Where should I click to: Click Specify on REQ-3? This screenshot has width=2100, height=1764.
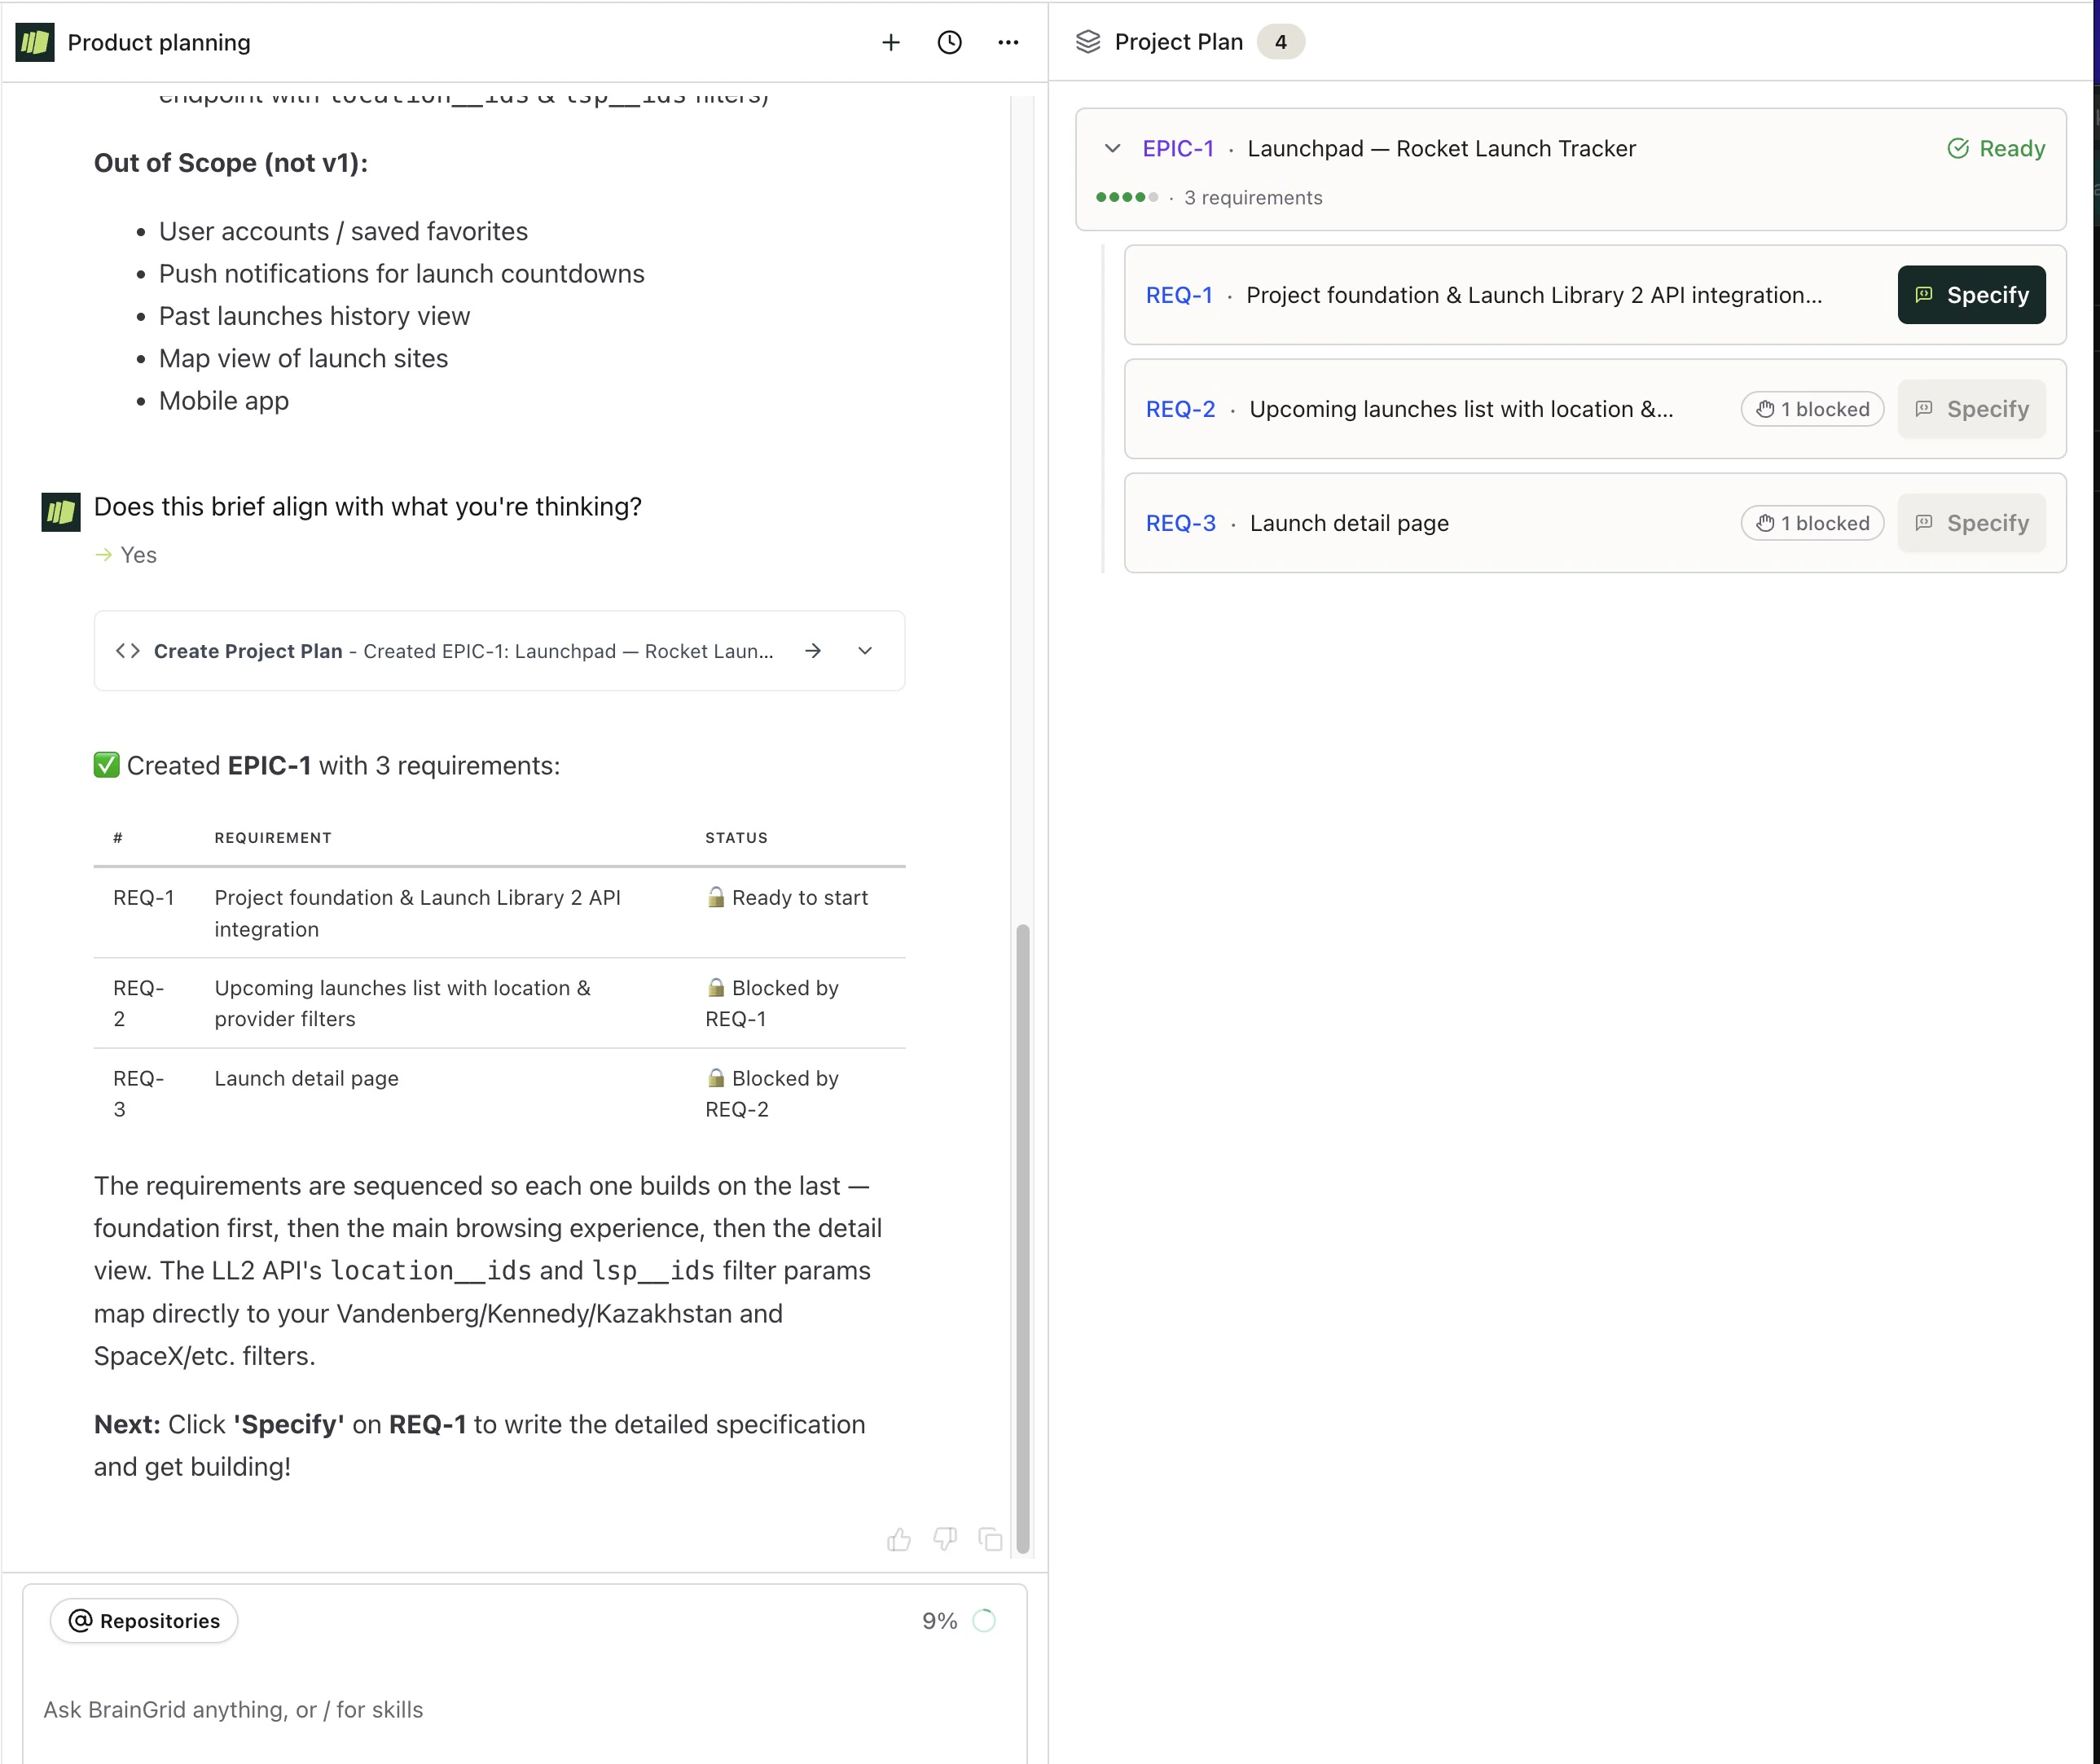tap(1971, 522)
